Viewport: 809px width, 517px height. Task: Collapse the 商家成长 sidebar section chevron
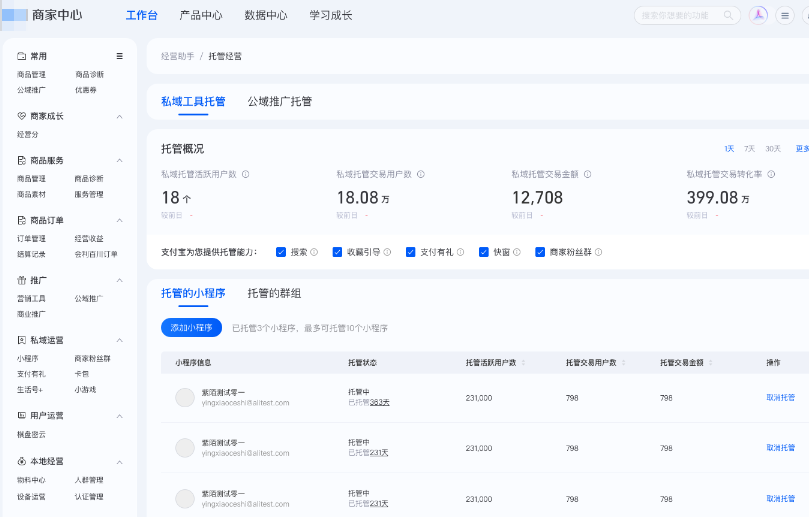(x=120, y=117)
